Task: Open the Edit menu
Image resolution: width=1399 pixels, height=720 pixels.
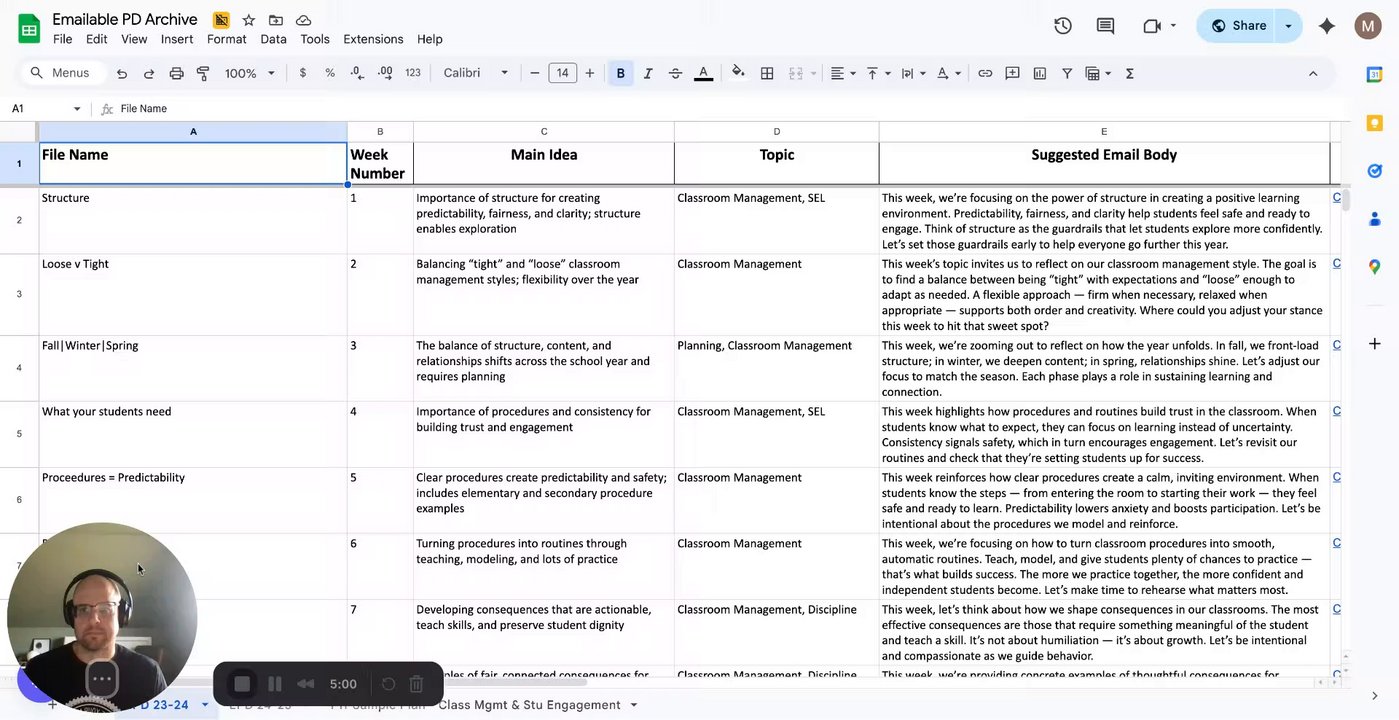Action: pyautogui.click(x=97, y=39)
